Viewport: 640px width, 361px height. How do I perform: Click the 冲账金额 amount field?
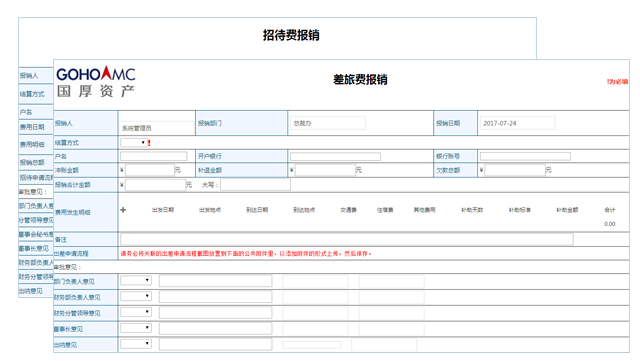pyautogui.click(x=150, y=170)
